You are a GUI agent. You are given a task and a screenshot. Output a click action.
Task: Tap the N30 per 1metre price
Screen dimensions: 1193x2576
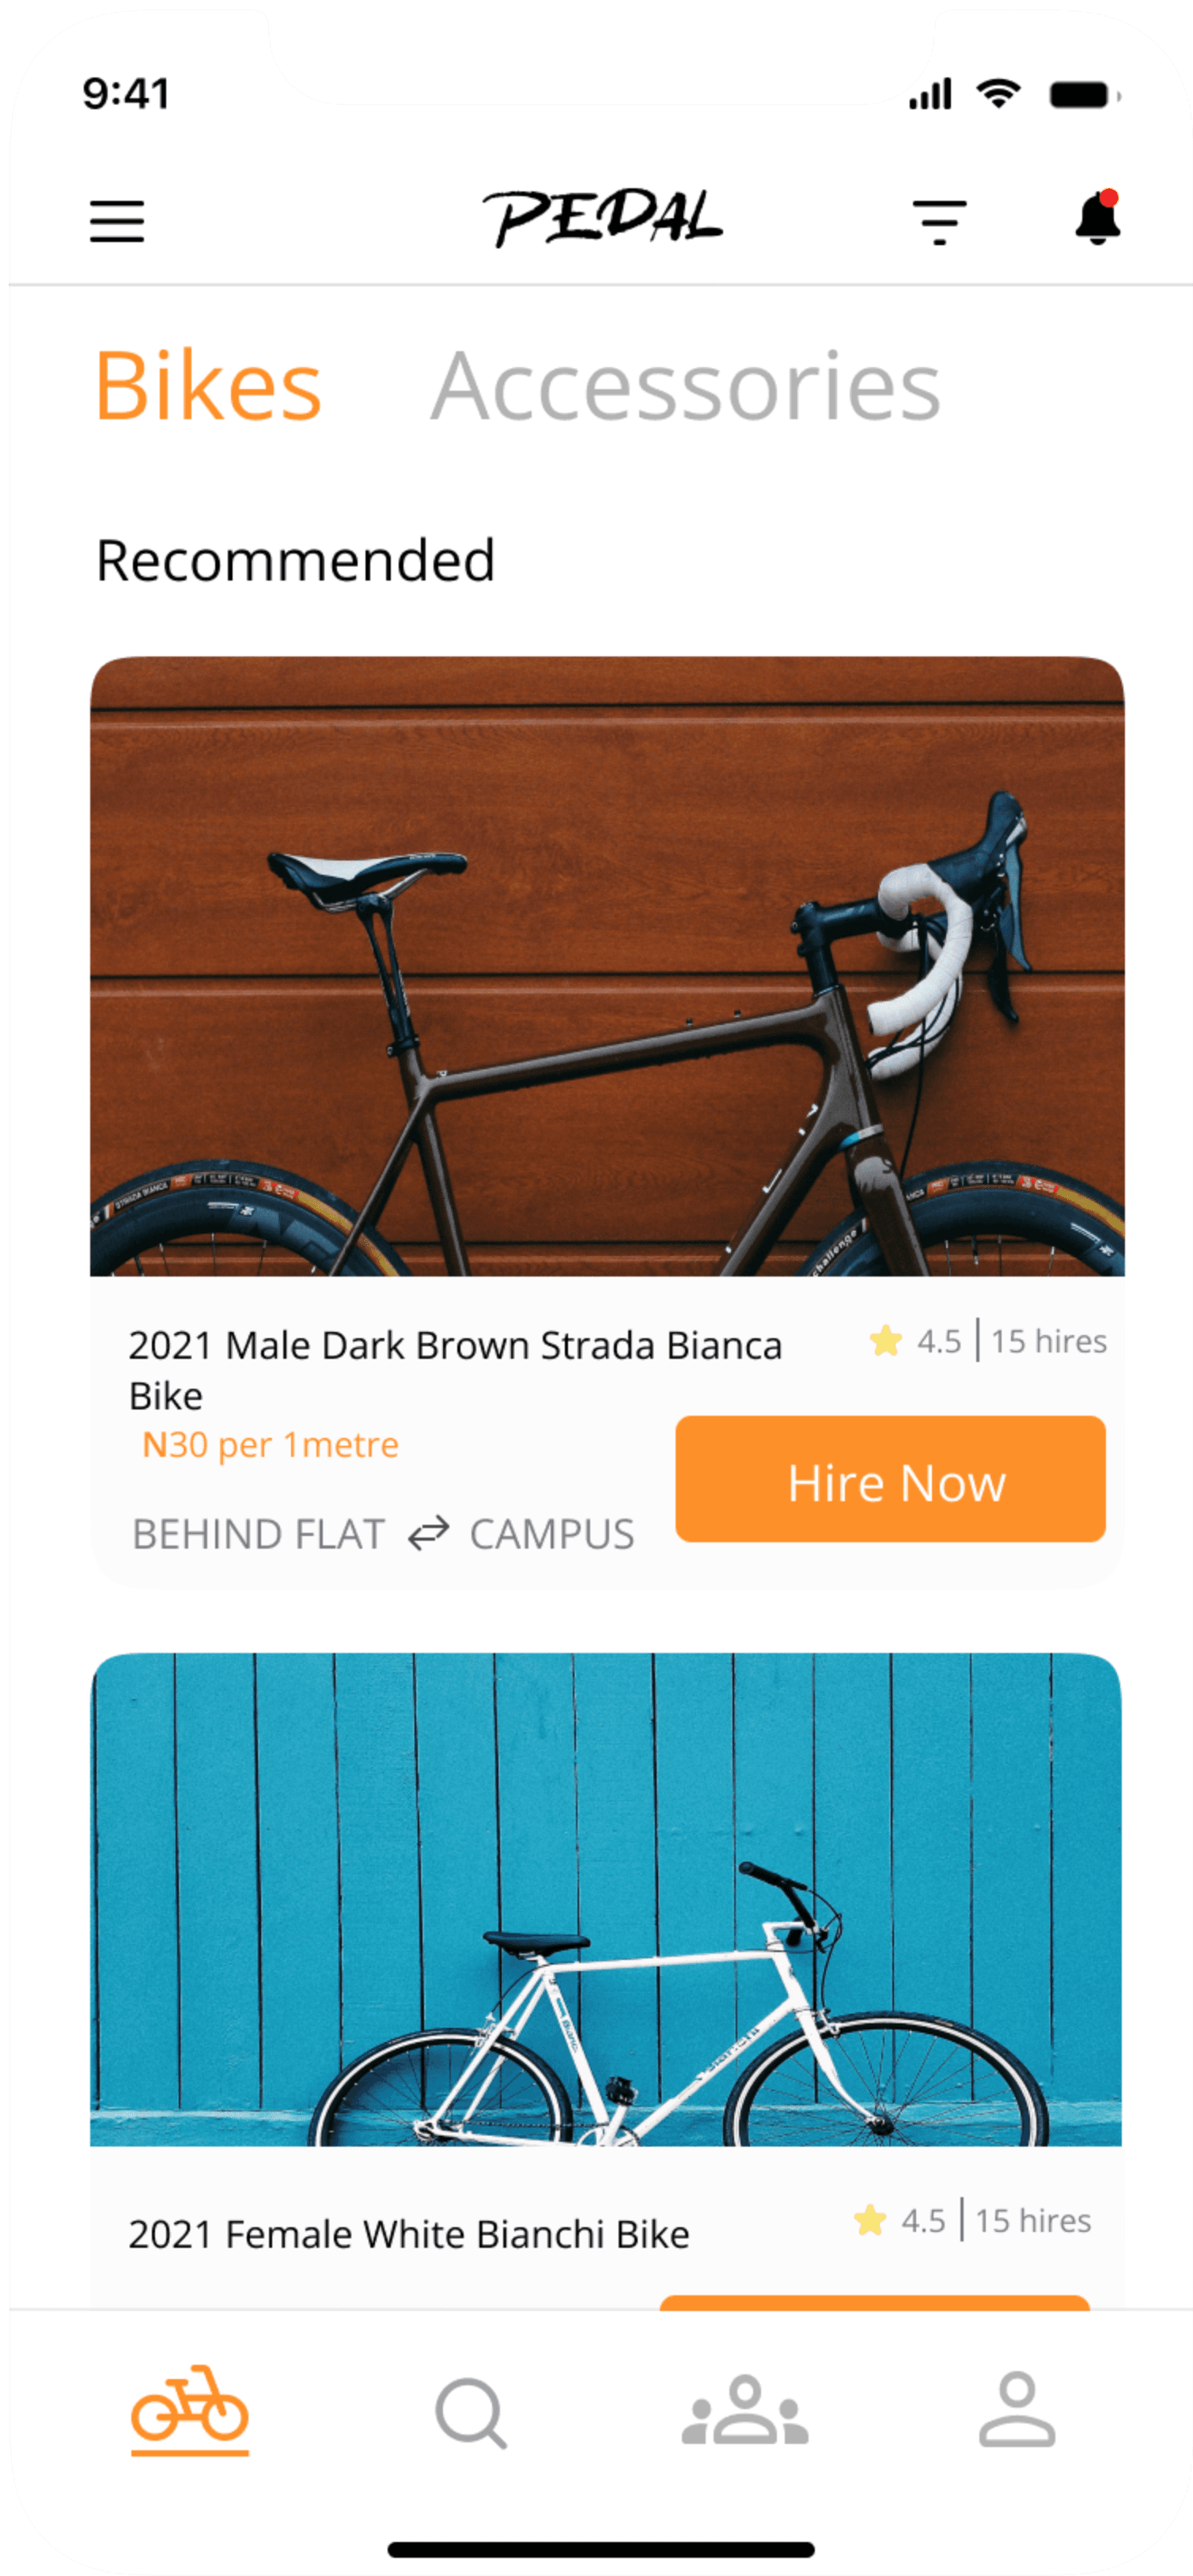[270, 1444]
